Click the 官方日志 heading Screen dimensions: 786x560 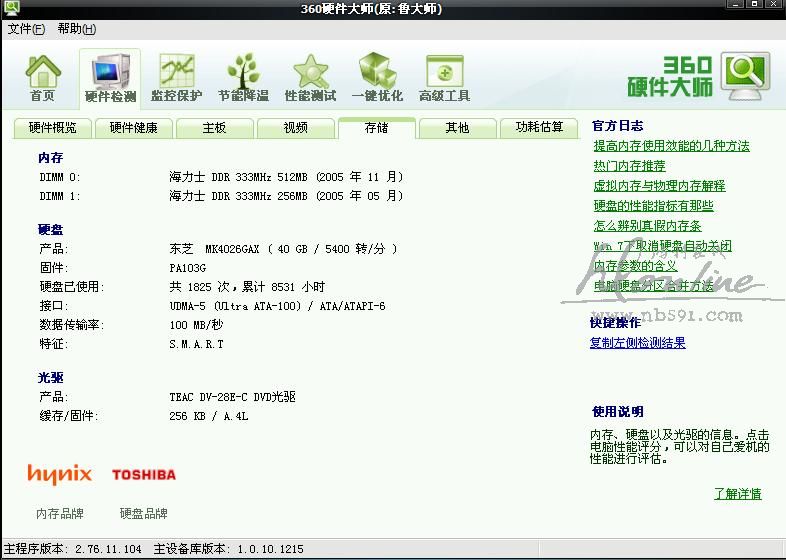click(618, 126)
